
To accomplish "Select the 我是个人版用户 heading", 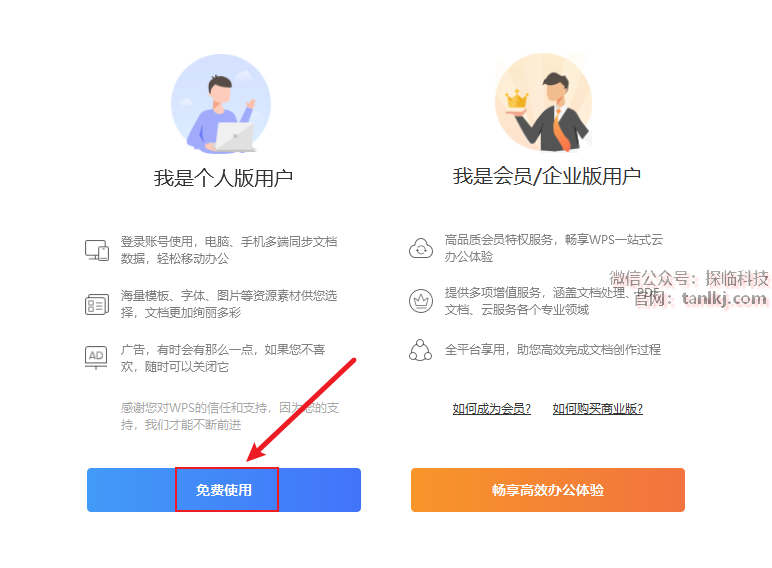I will tap(224, 178).
